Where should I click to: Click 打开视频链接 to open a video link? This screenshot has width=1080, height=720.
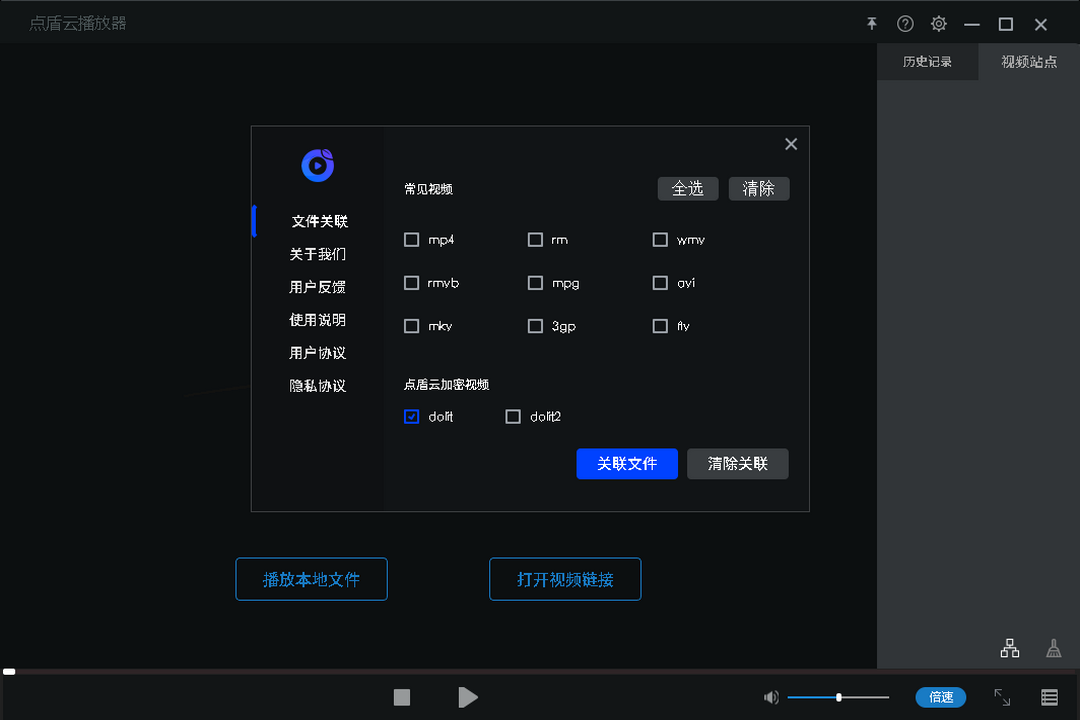coord(564,579)
